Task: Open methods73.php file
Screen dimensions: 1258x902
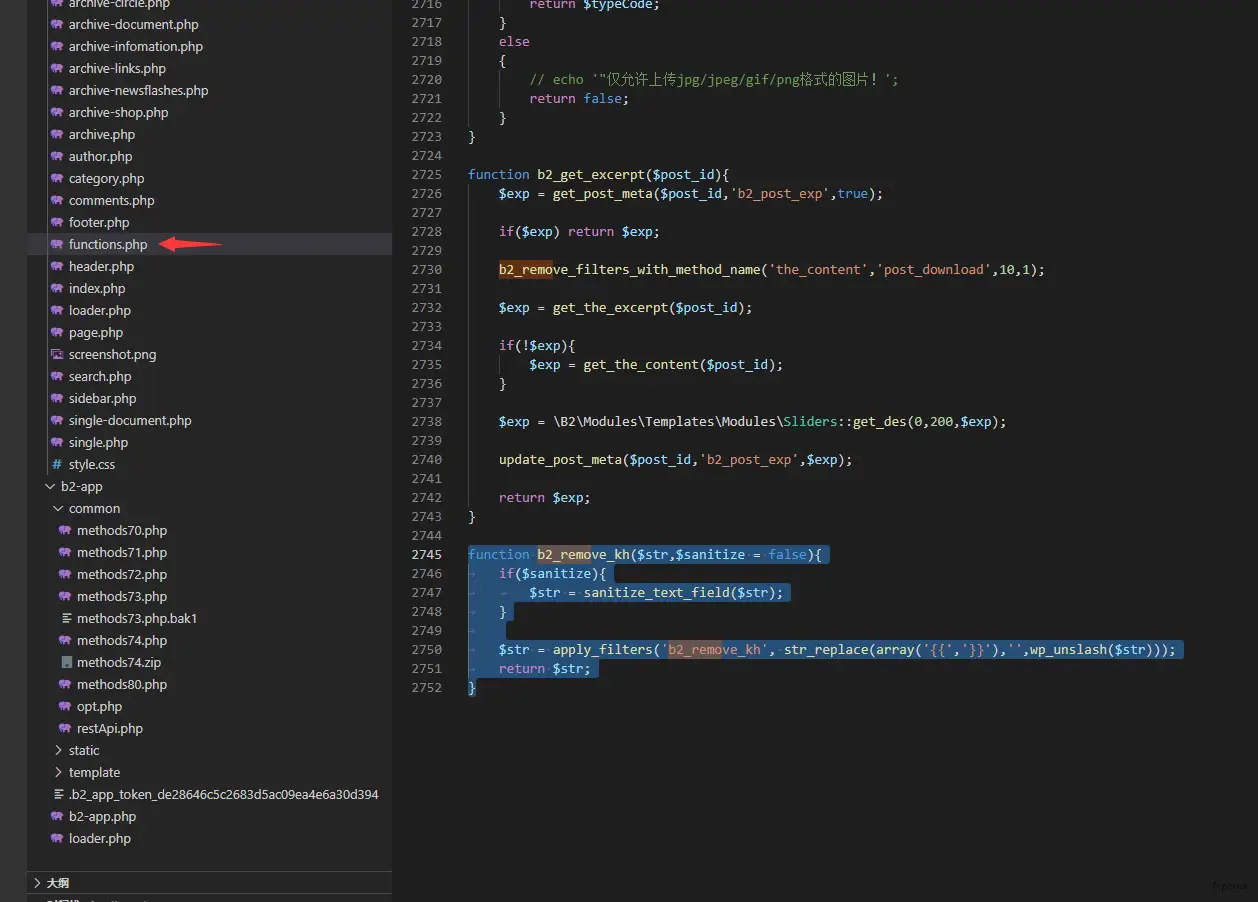Action: (x=122, y=596)
